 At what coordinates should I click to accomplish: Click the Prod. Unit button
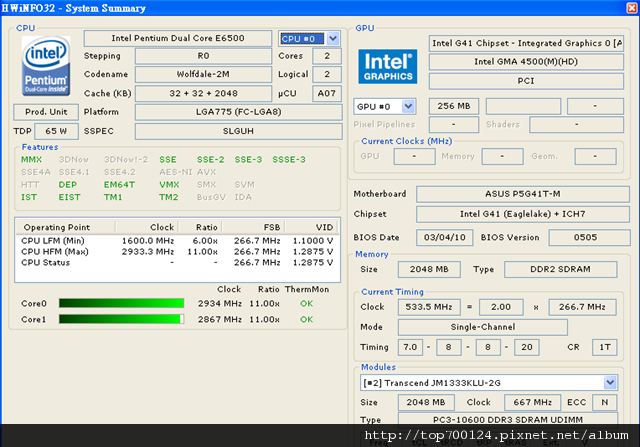(46, 112)
